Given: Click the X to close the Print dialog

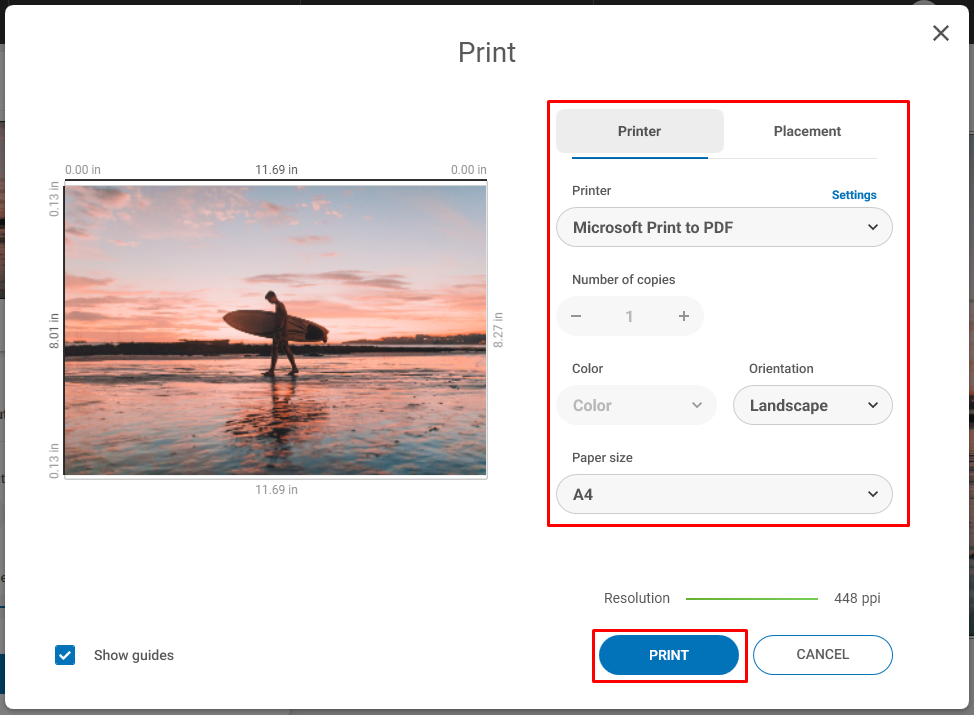Looking at the screenshot, I should coord(940,33).
